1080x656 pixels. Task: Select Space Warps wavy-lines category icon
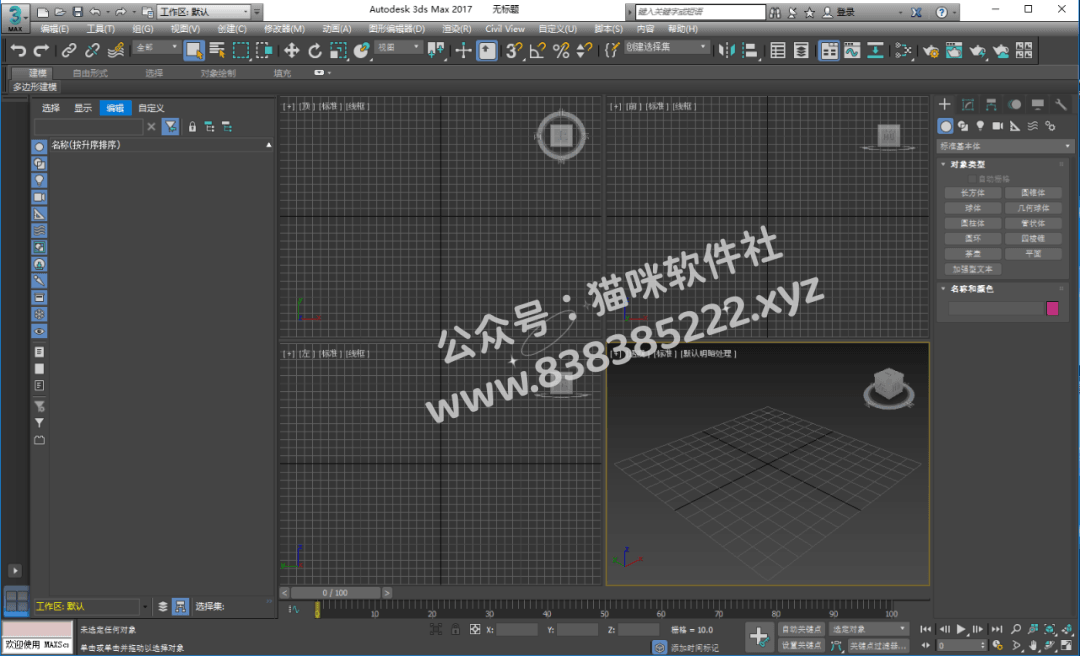1032,126
